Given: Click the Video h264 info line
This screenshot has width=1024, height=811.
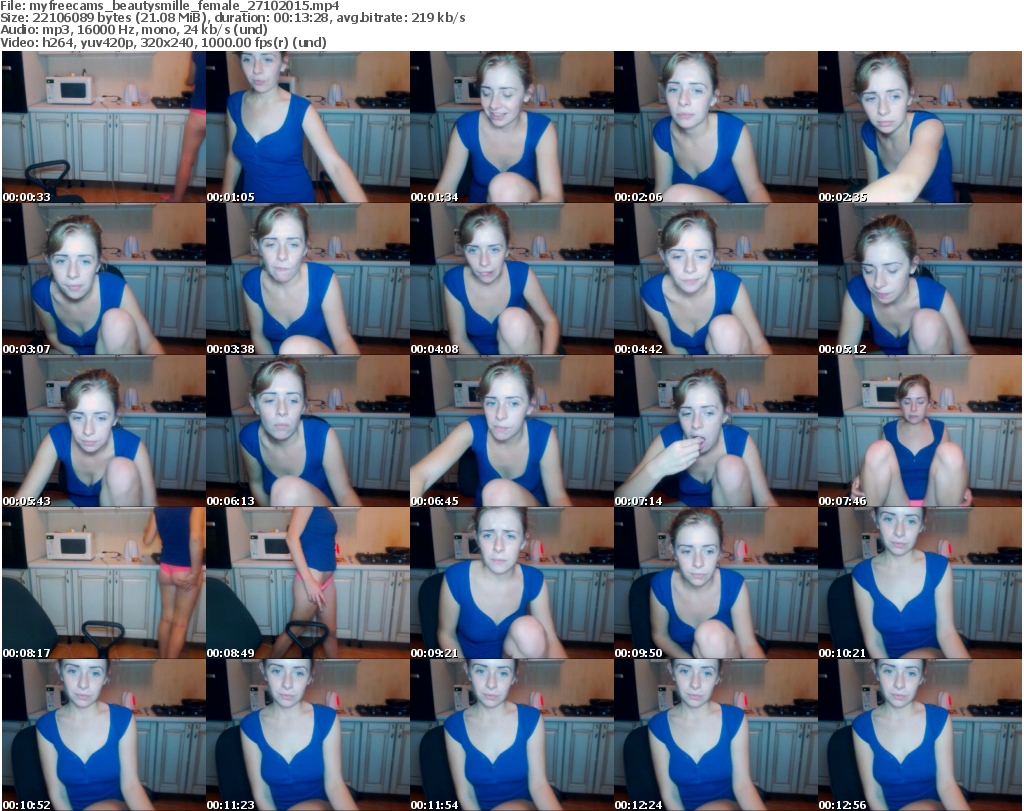Looking at the screenshot, I should pyautogui.click(x=163, y=42).
